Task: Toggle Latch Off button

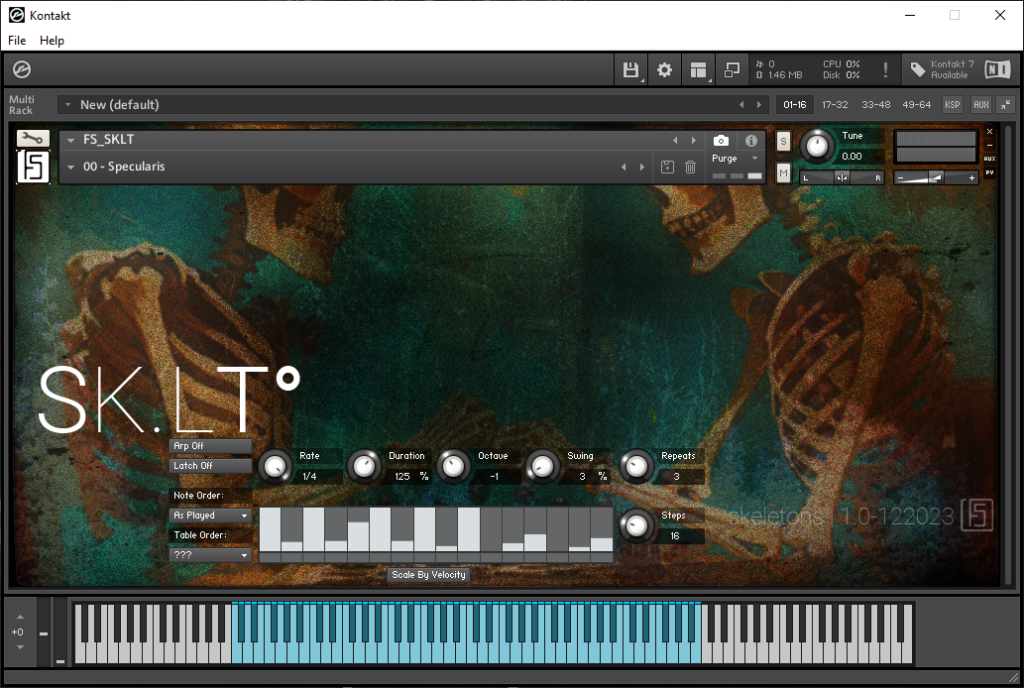Action: [x=210, y=466]
